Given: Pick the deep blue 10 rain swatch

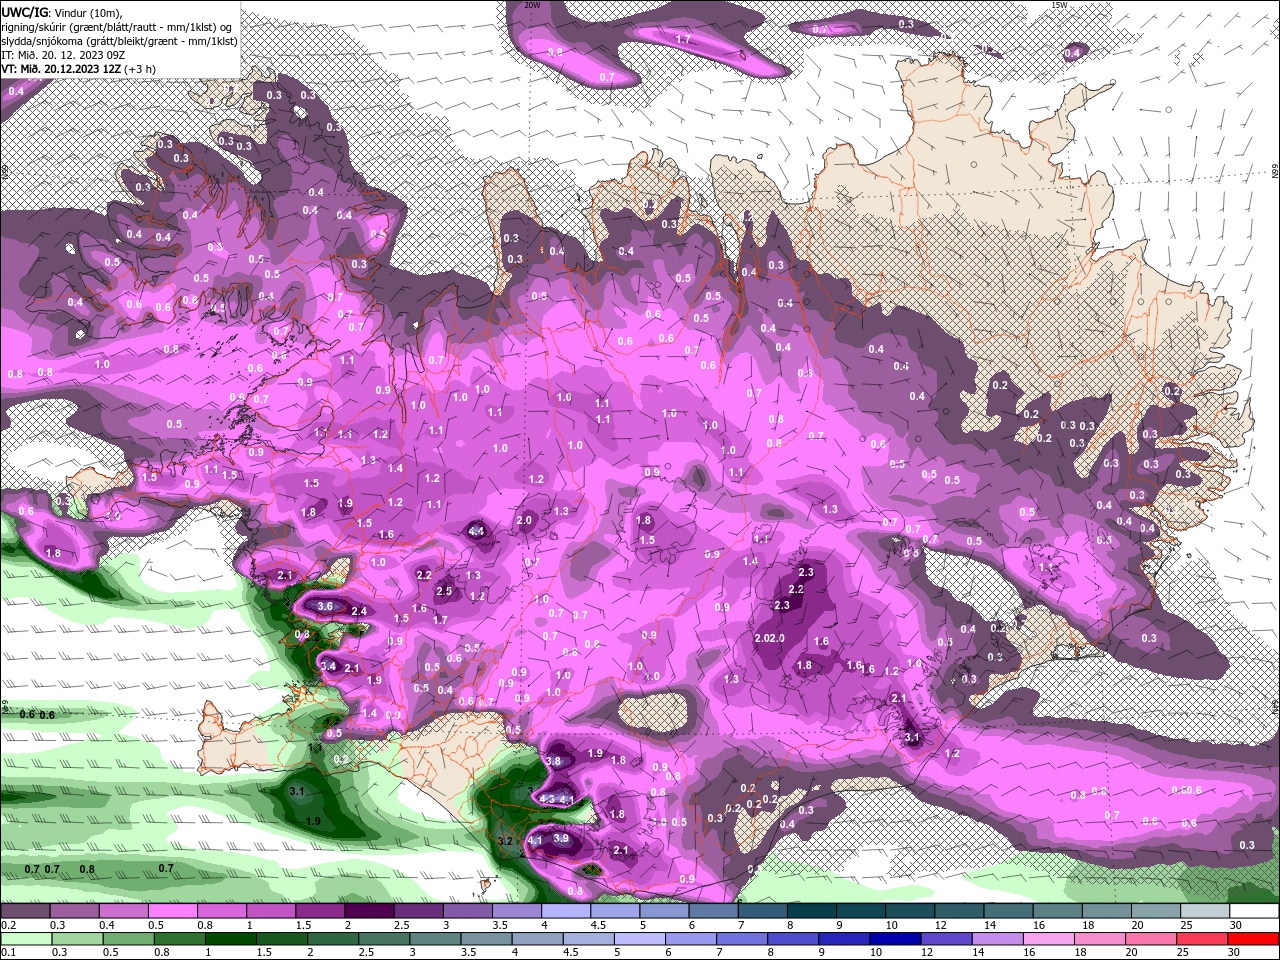Looking at the screenshot, I should [894, 938].
